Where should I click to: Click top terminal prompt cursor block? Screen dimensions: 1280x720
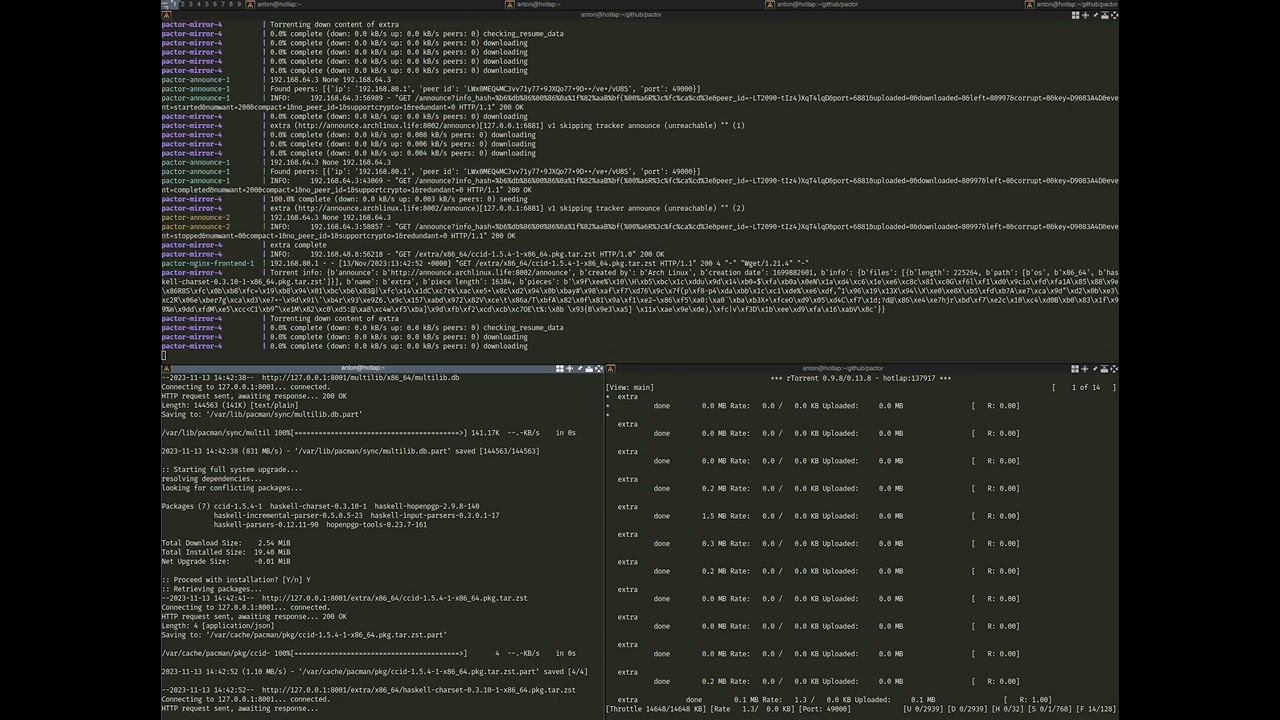[164, 355]
